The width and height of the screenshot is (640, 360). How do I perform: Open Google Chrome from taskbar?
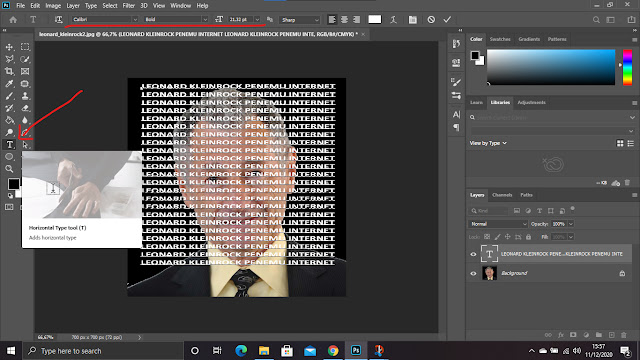point(333,351)
